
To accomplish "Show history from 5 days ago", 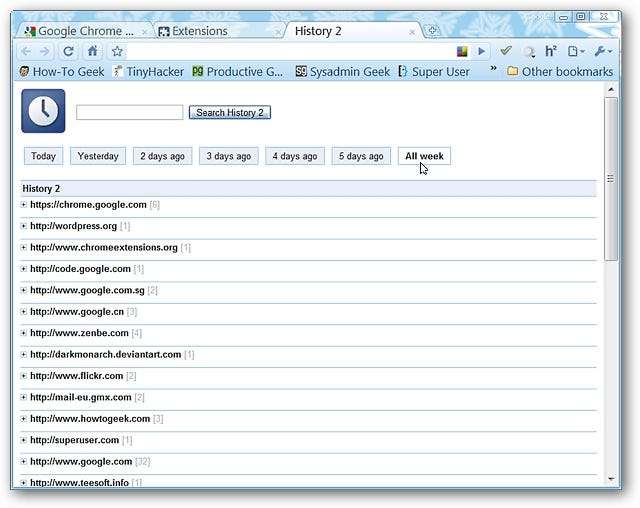I will [x=361, y=156].
